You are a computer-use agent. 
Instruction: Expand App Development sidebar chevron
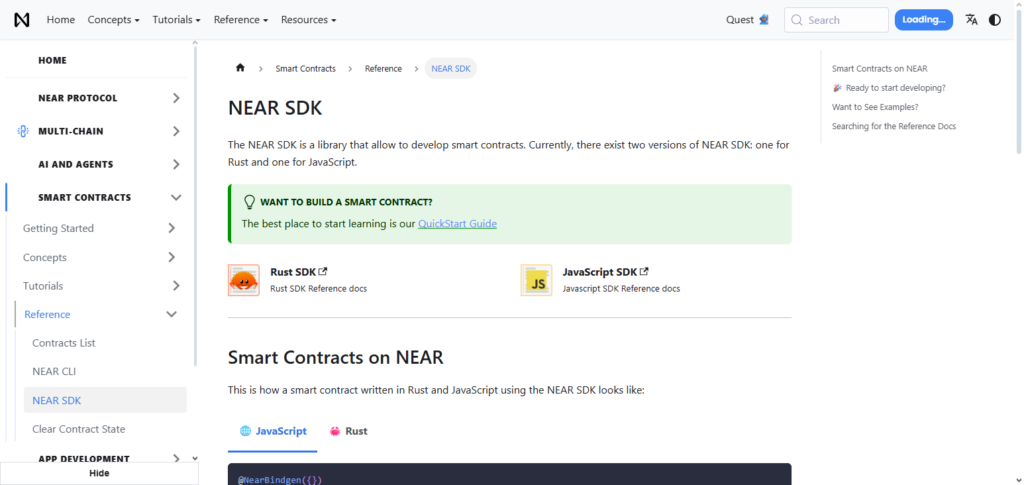pyautogui.click(x=176, y=458)
